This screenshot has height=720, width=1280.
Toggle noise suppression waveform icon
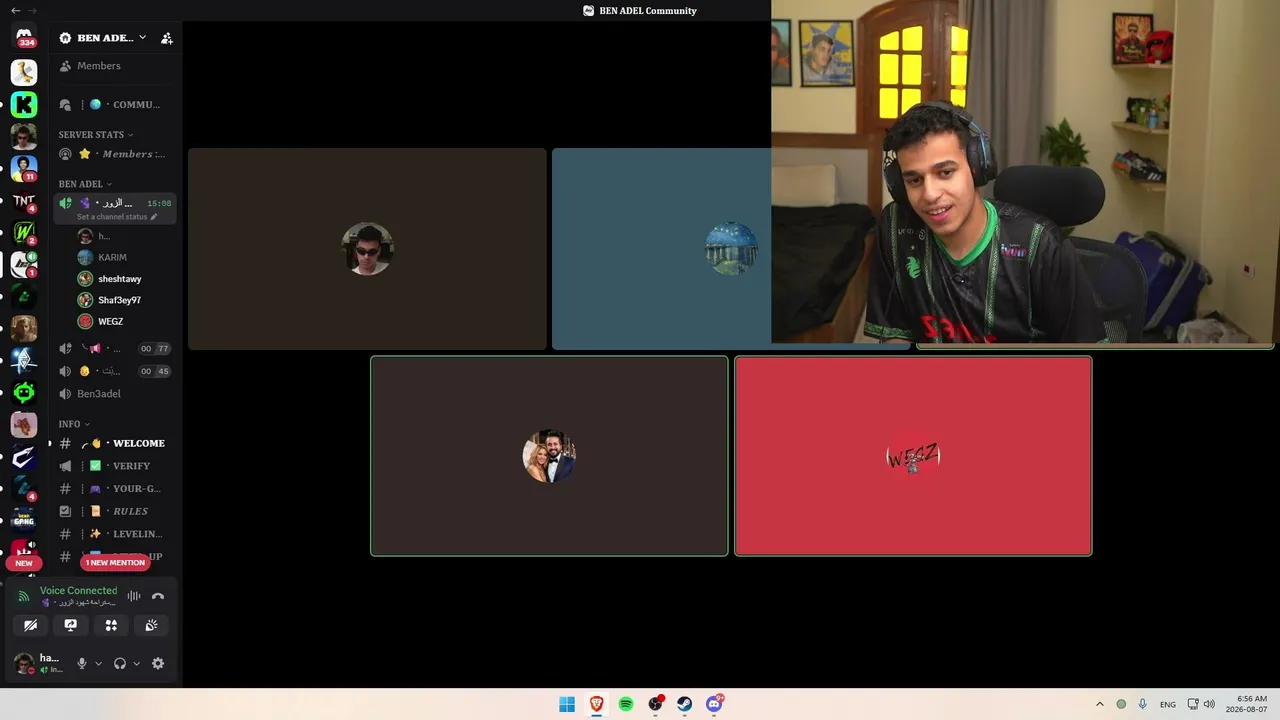click(134, 596)
